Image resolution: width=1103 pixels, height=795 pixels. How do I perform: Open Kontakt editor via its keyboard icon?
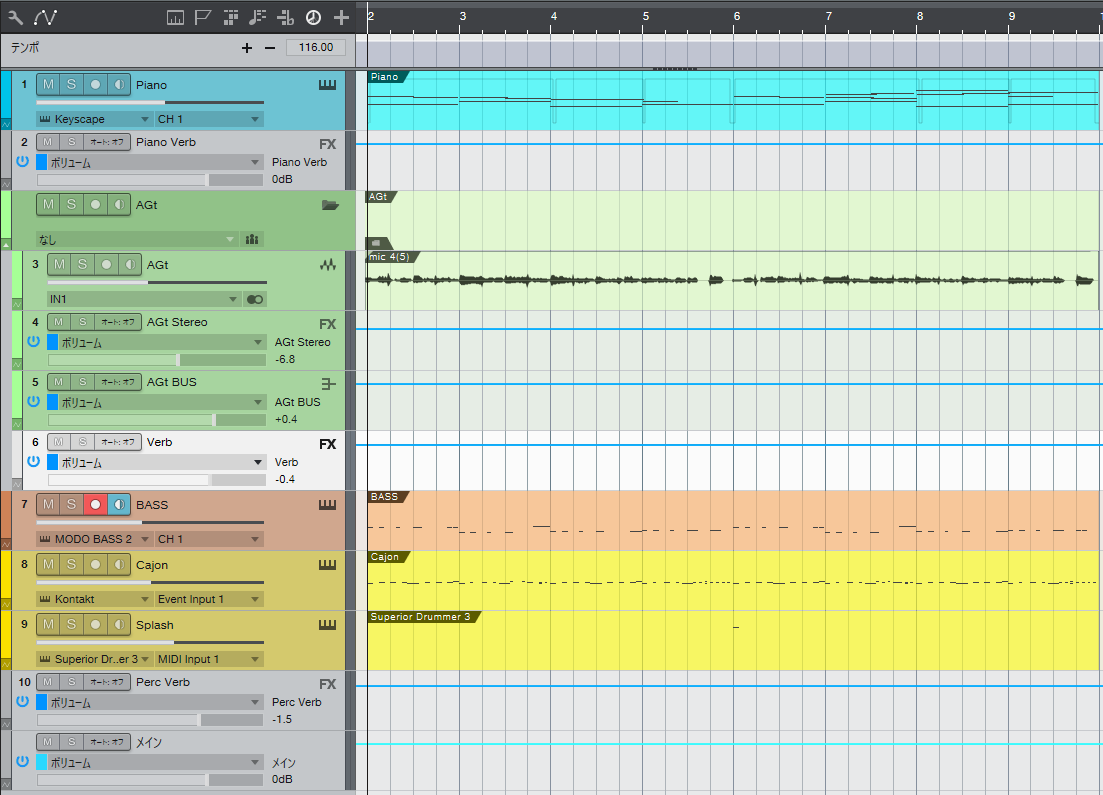[x=44, y=599]
